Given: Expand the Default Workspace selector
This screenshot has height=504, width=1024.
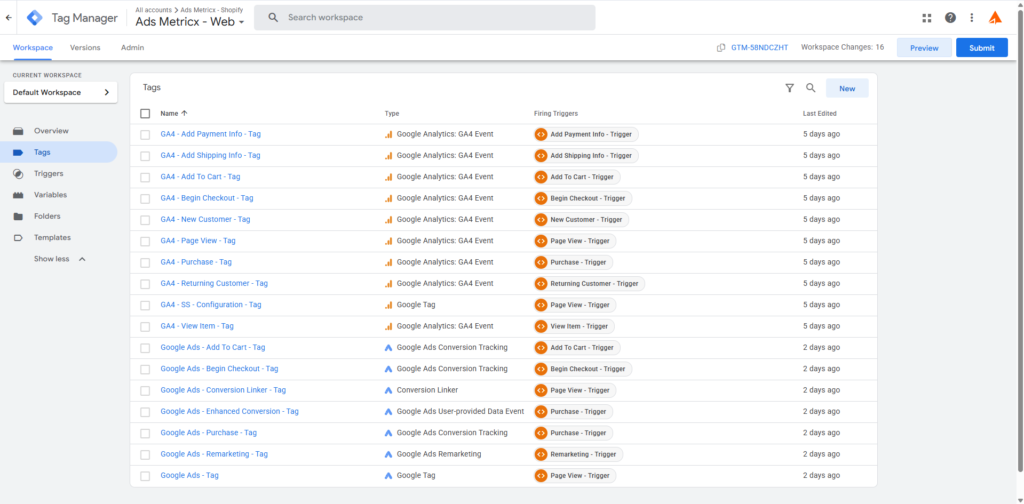Looking at the screenshot, I should pos(61,93).
